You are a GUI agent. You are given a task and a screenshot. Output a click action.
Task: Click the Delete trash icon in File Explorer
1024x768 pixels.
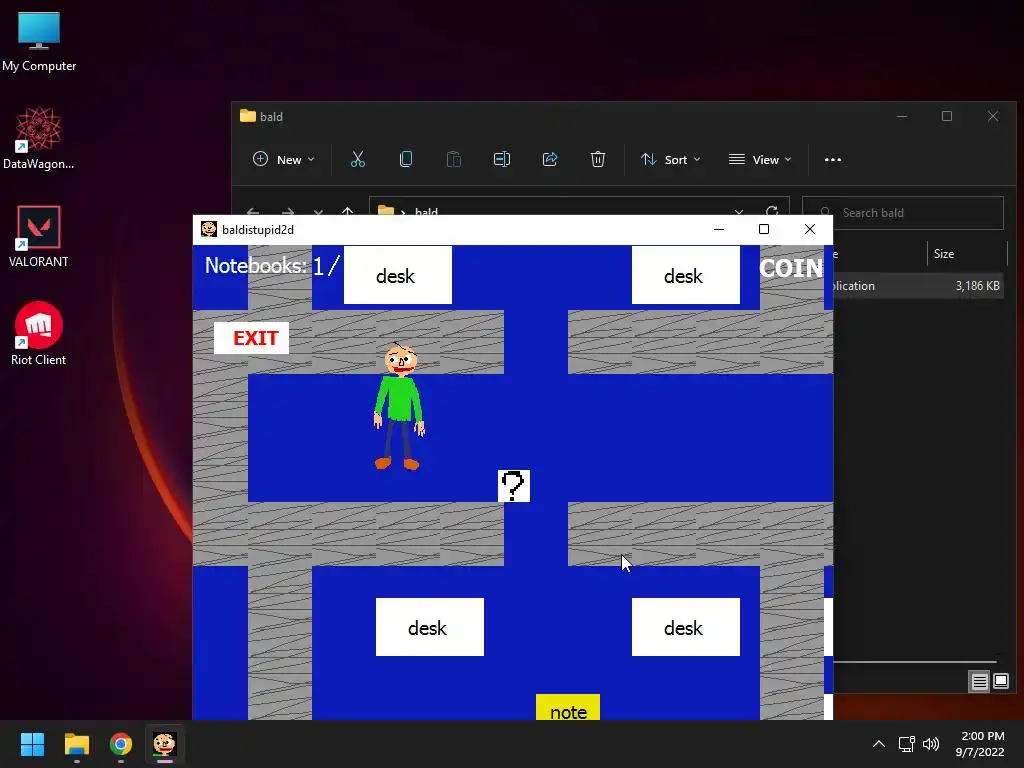[598, 159]
